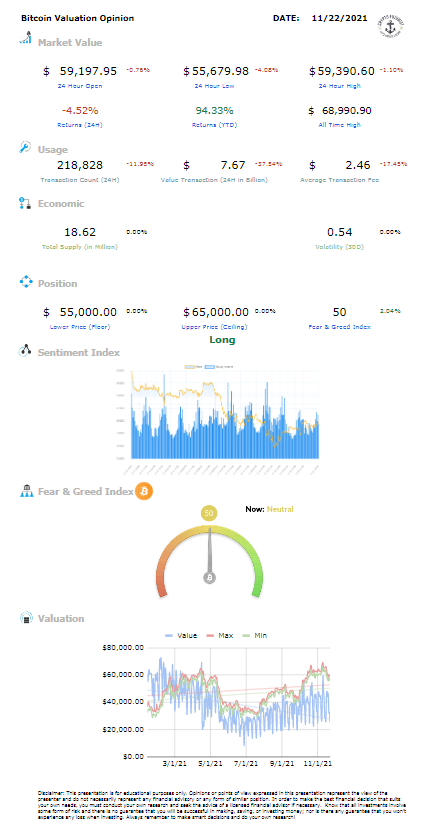Click the Fear & Greed Index value label
This screenshot has height=835, width=442.
tap(339, 326)
